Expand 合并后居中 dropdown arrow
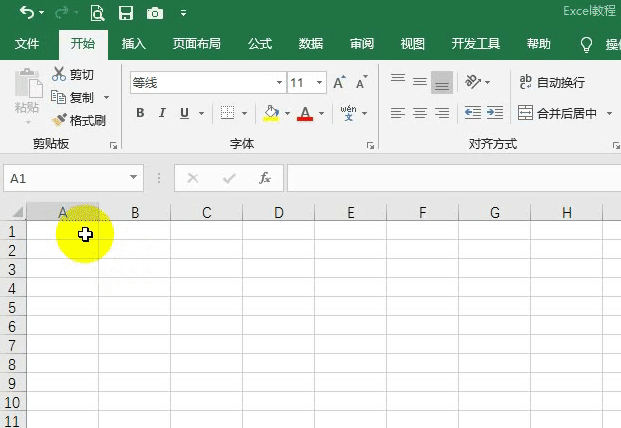Screen dimensions: 621x428 (609, 114)
